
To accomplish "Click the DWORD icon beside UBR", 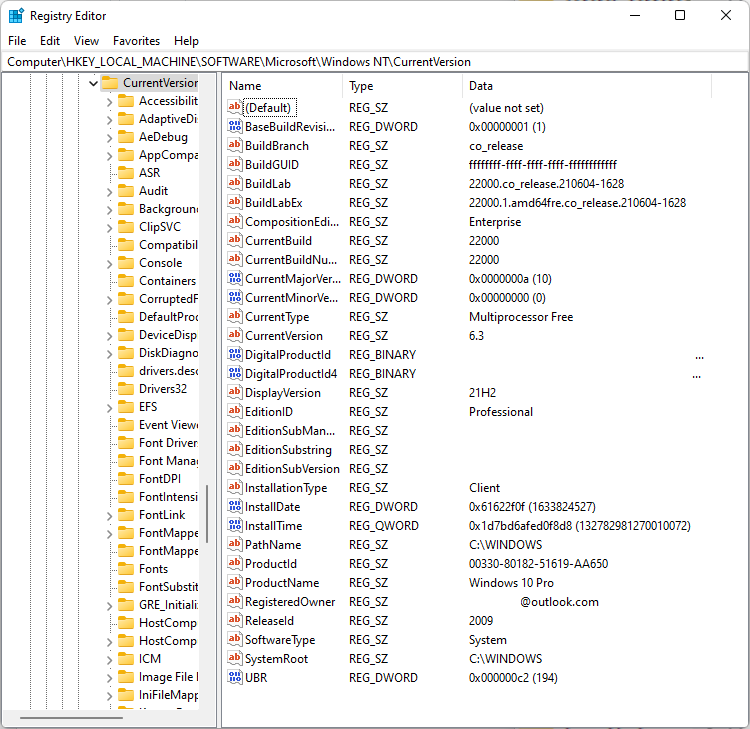I will (x=234, y=677).
